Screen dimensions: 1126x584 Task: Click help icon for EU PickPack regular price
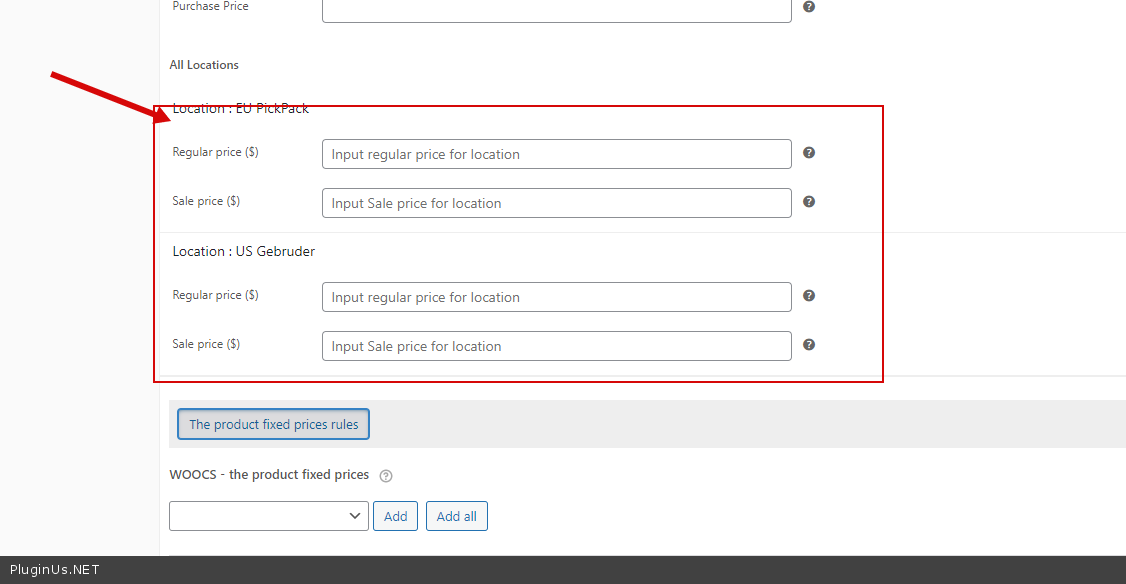[x=809, y=153]
